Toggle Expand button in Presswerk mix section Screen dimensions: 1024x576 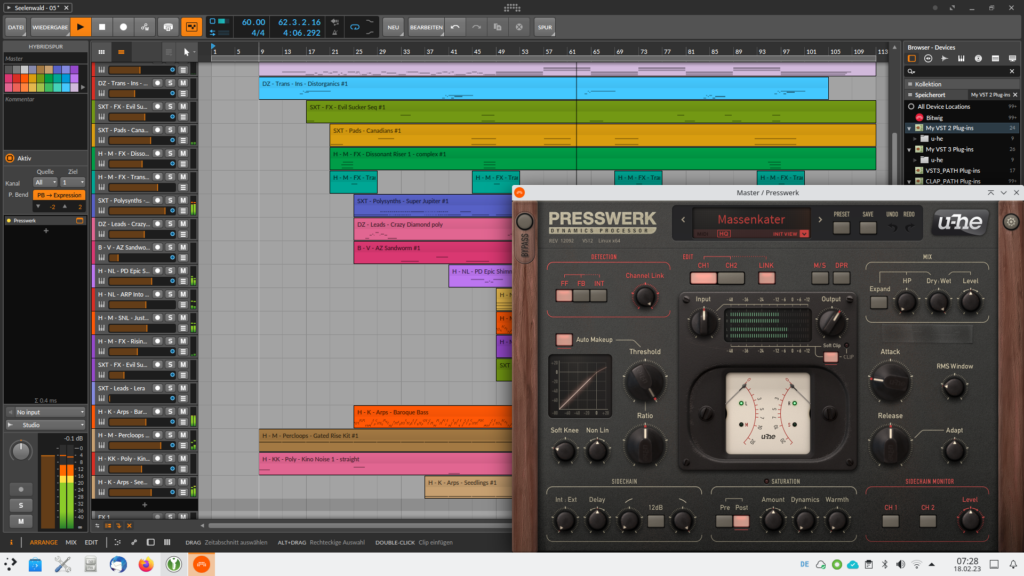point(878,302)
